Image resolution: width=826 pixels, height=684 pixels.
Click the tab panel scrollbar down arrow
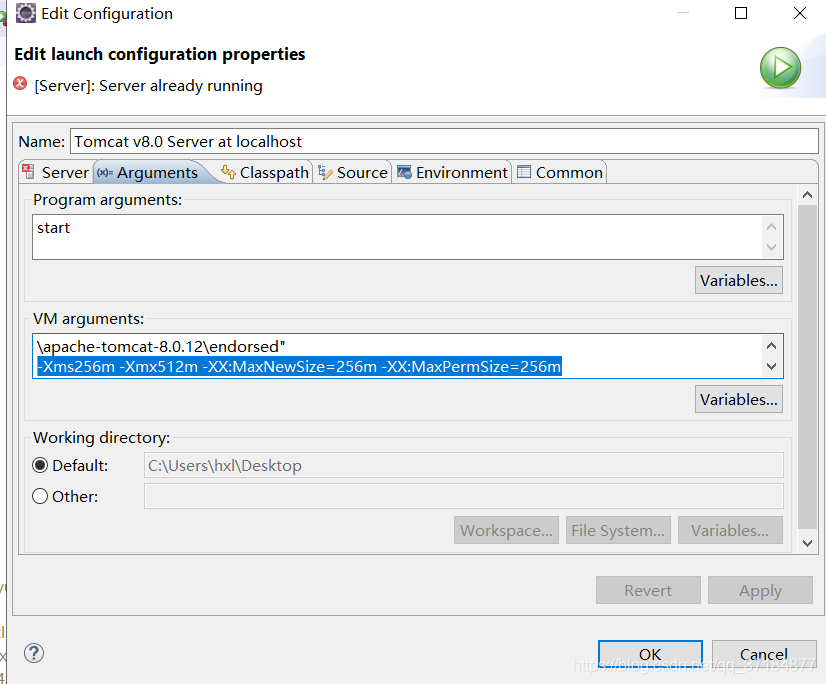click(807, 543)
